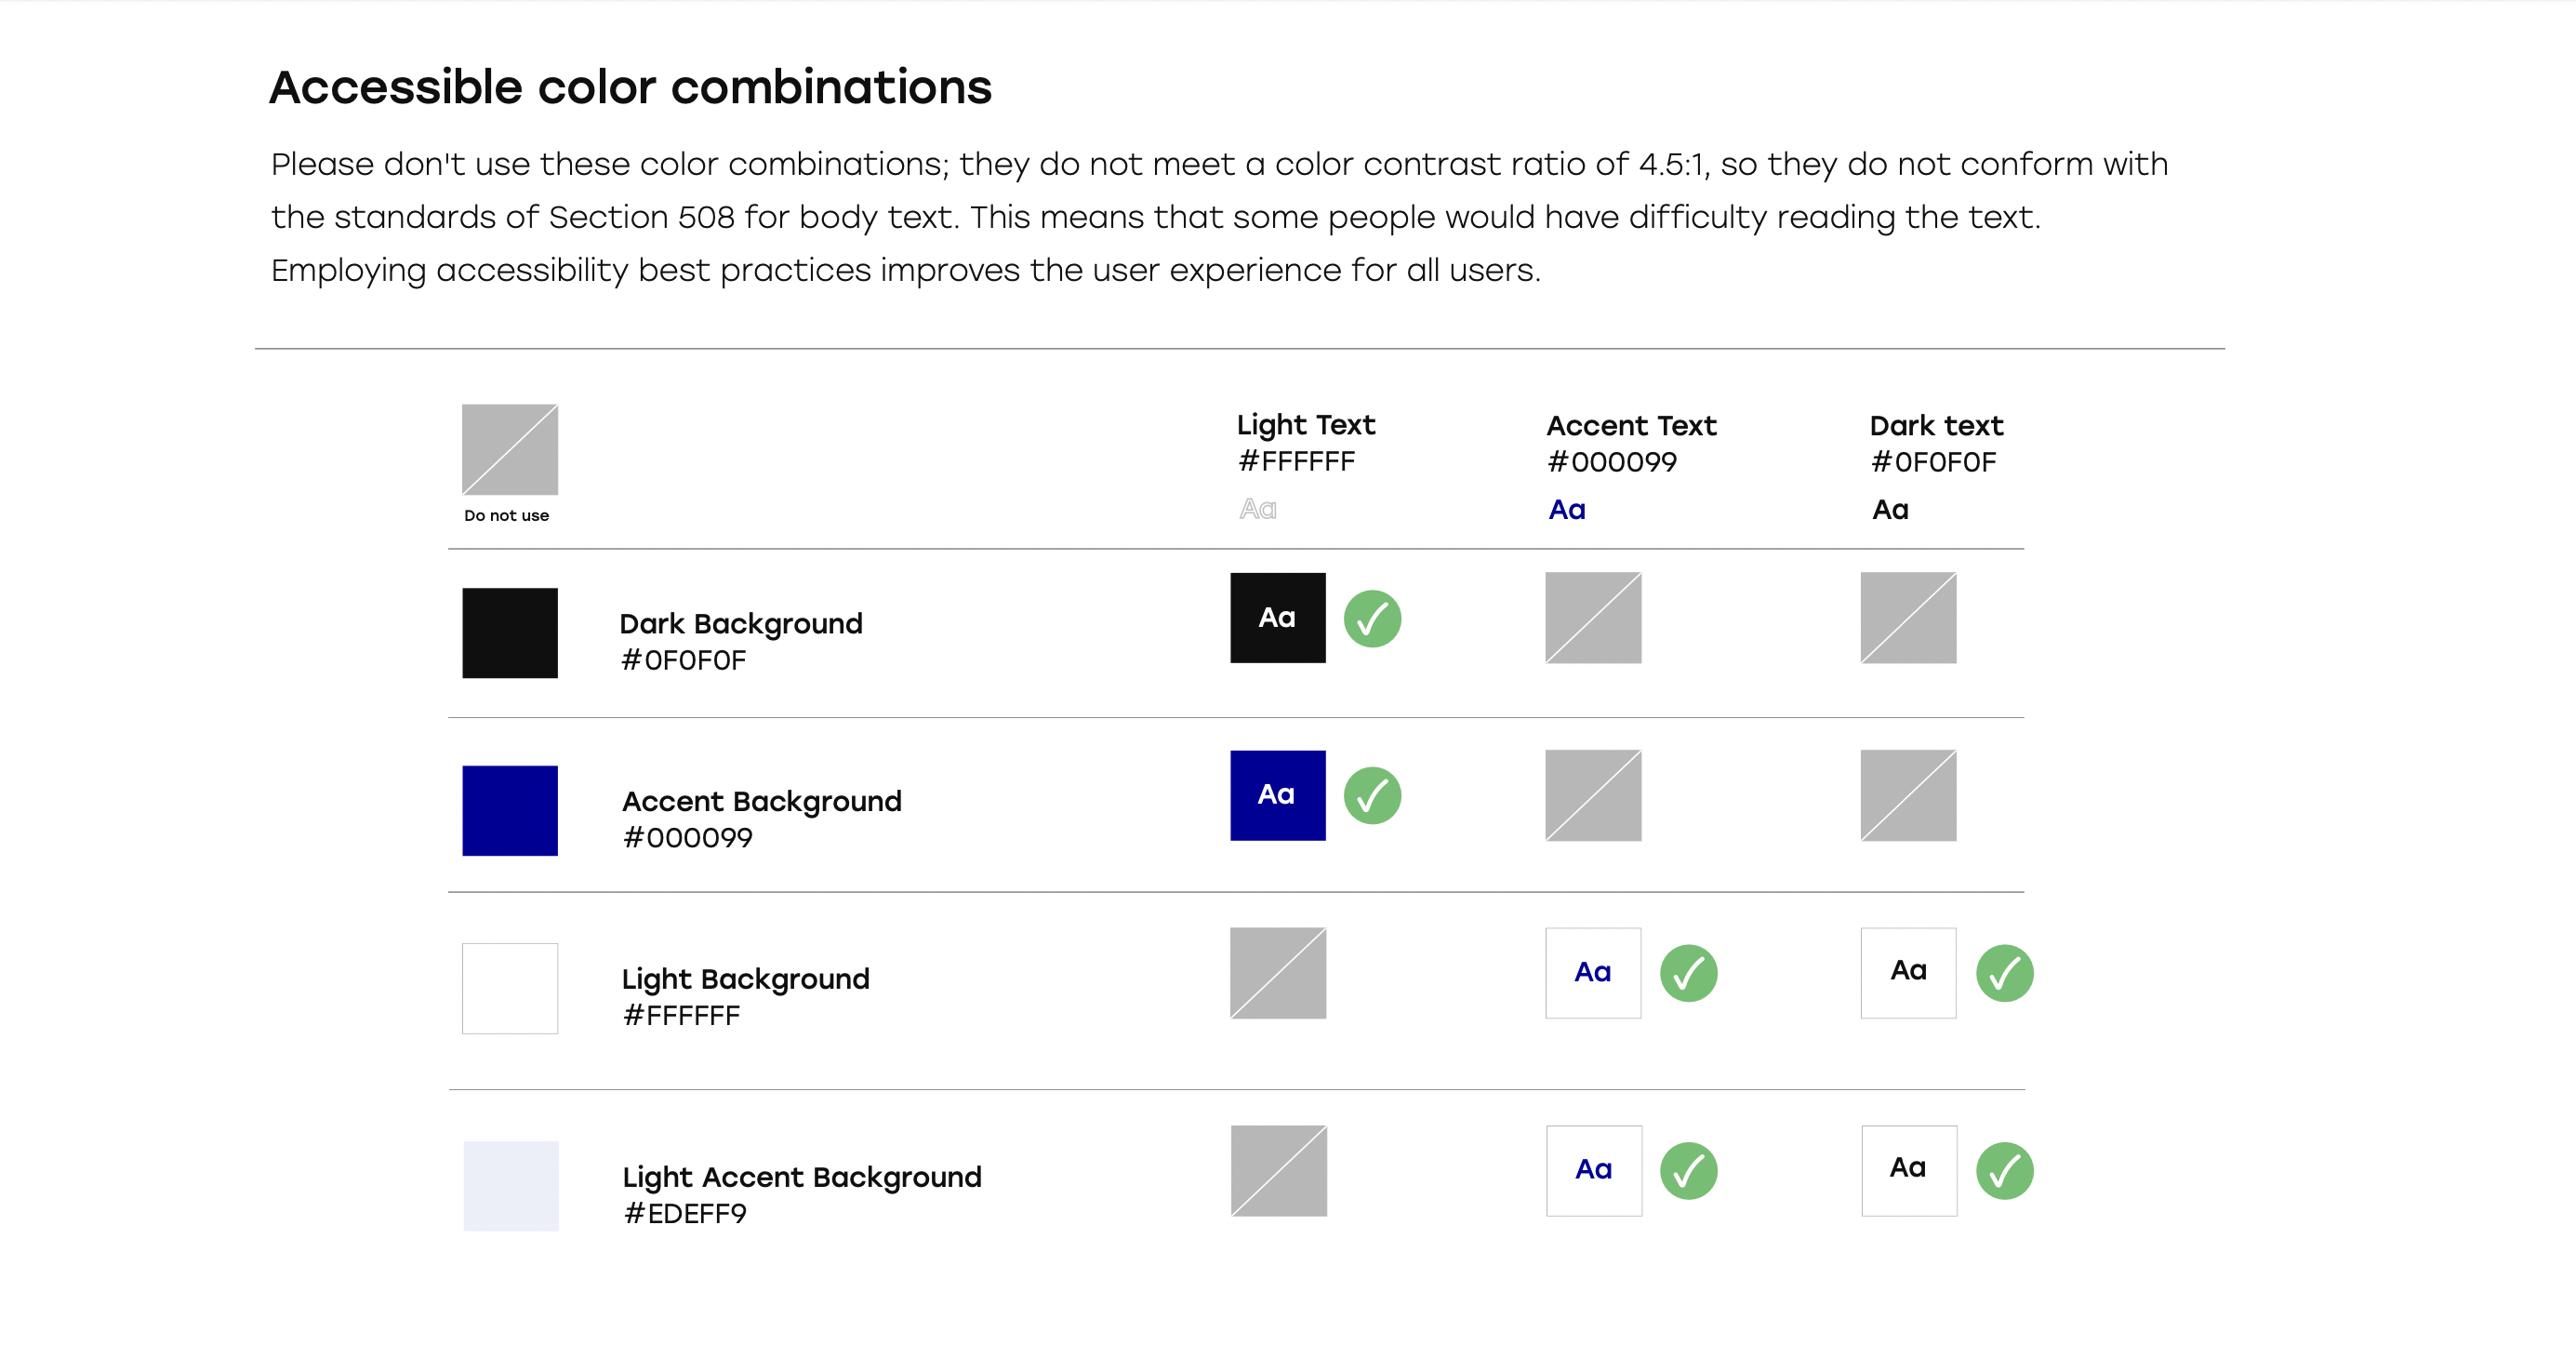Screen dimensions: 2576x1345
Task: Select the Light Background #FFFFFF swatch
Action: click(x=510, y=988)
